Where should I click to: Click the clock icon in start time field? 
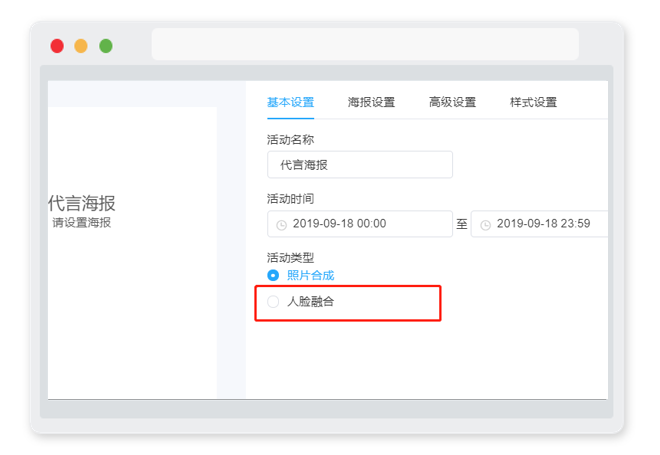pyautogui.click(x=281, y=225)
